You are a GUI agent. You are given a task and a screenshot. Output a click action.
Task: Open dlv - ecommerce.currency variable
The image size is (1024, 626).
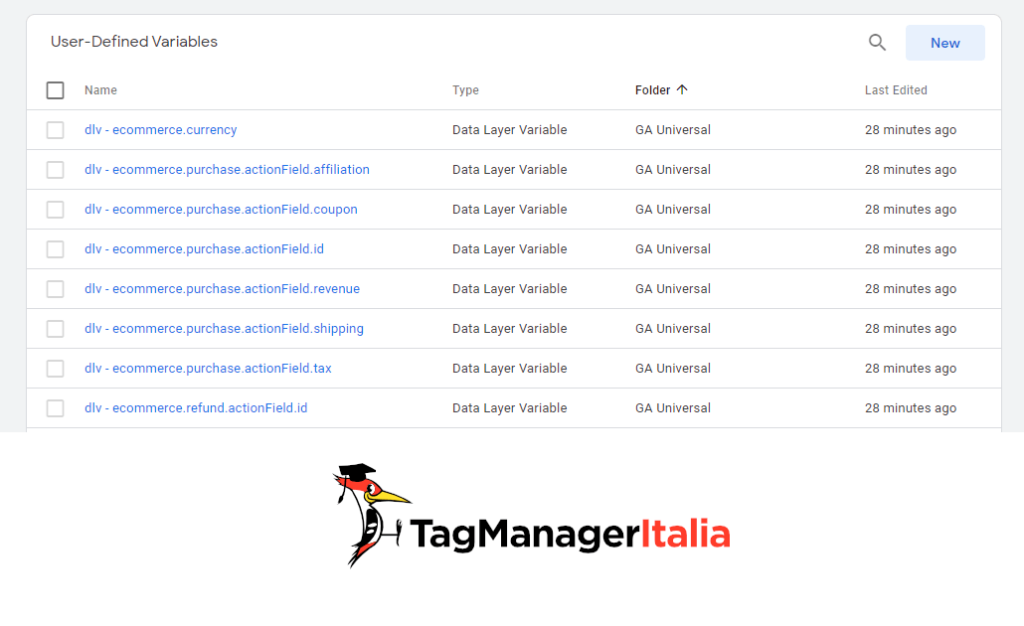pyautogui.click(x=161, y=130)
